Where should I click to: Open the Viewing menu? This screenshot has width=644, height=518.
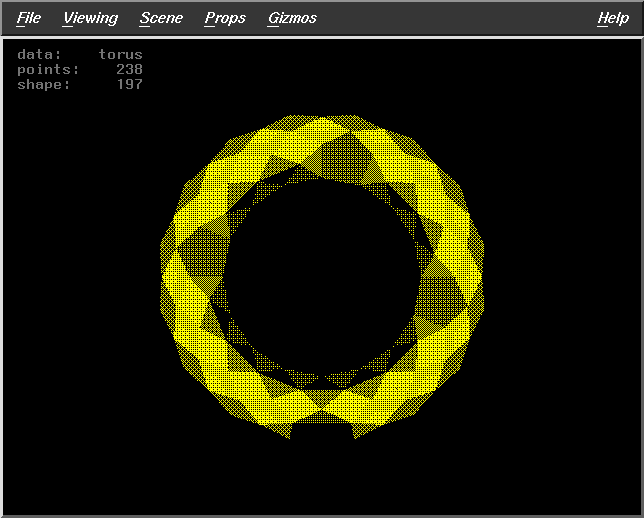click(90, 18)
